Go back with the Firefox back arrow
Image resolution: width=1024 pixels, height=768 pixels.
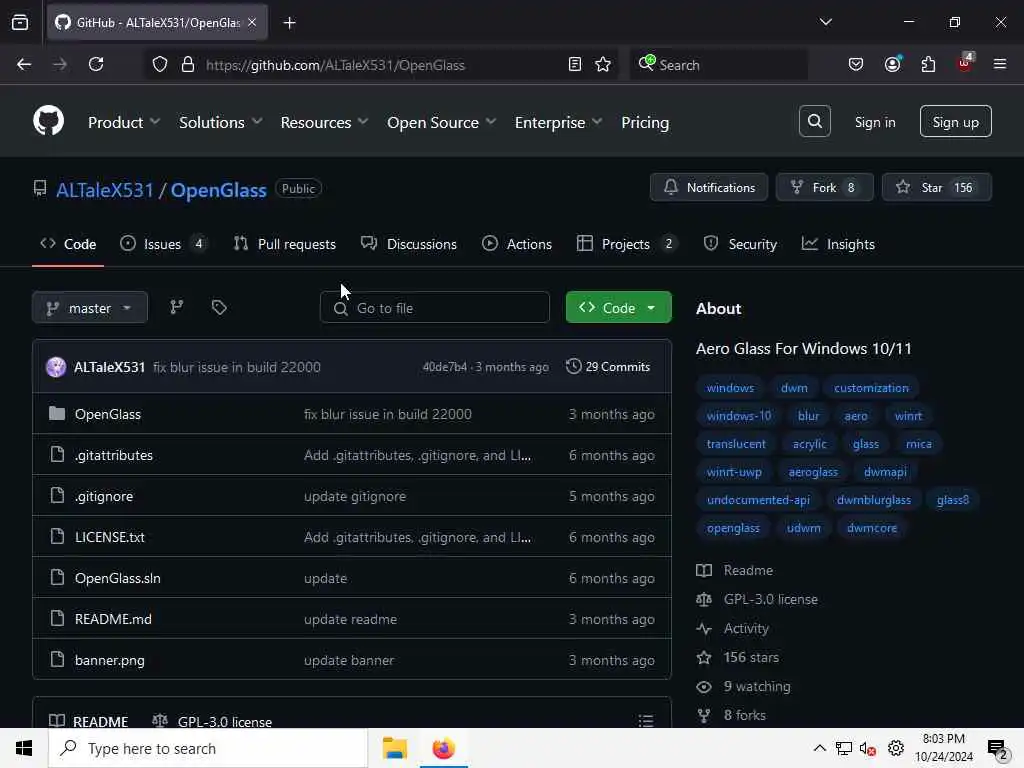coord(24,64)
